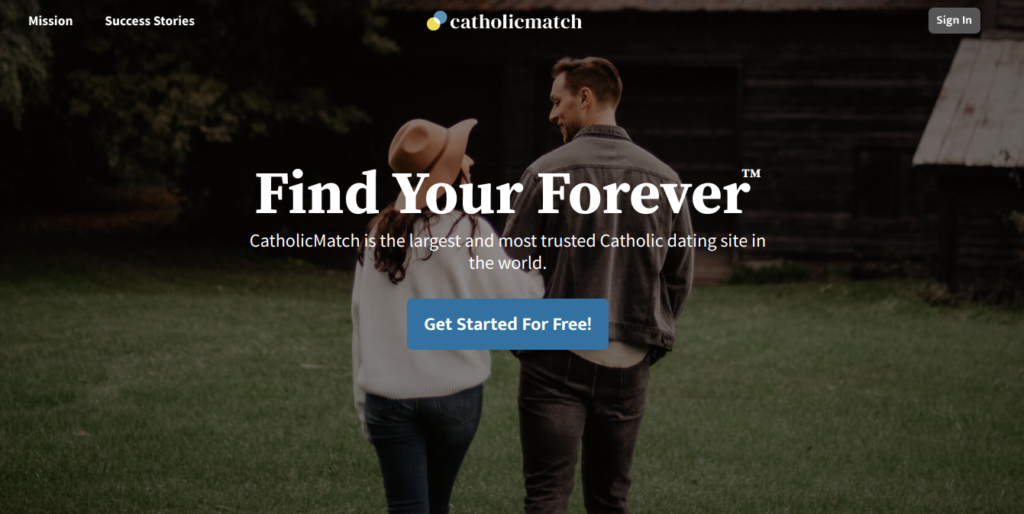Screen dimensions: 1024x514
Task: Click the metal shed roof
Action: coord(968,103)
